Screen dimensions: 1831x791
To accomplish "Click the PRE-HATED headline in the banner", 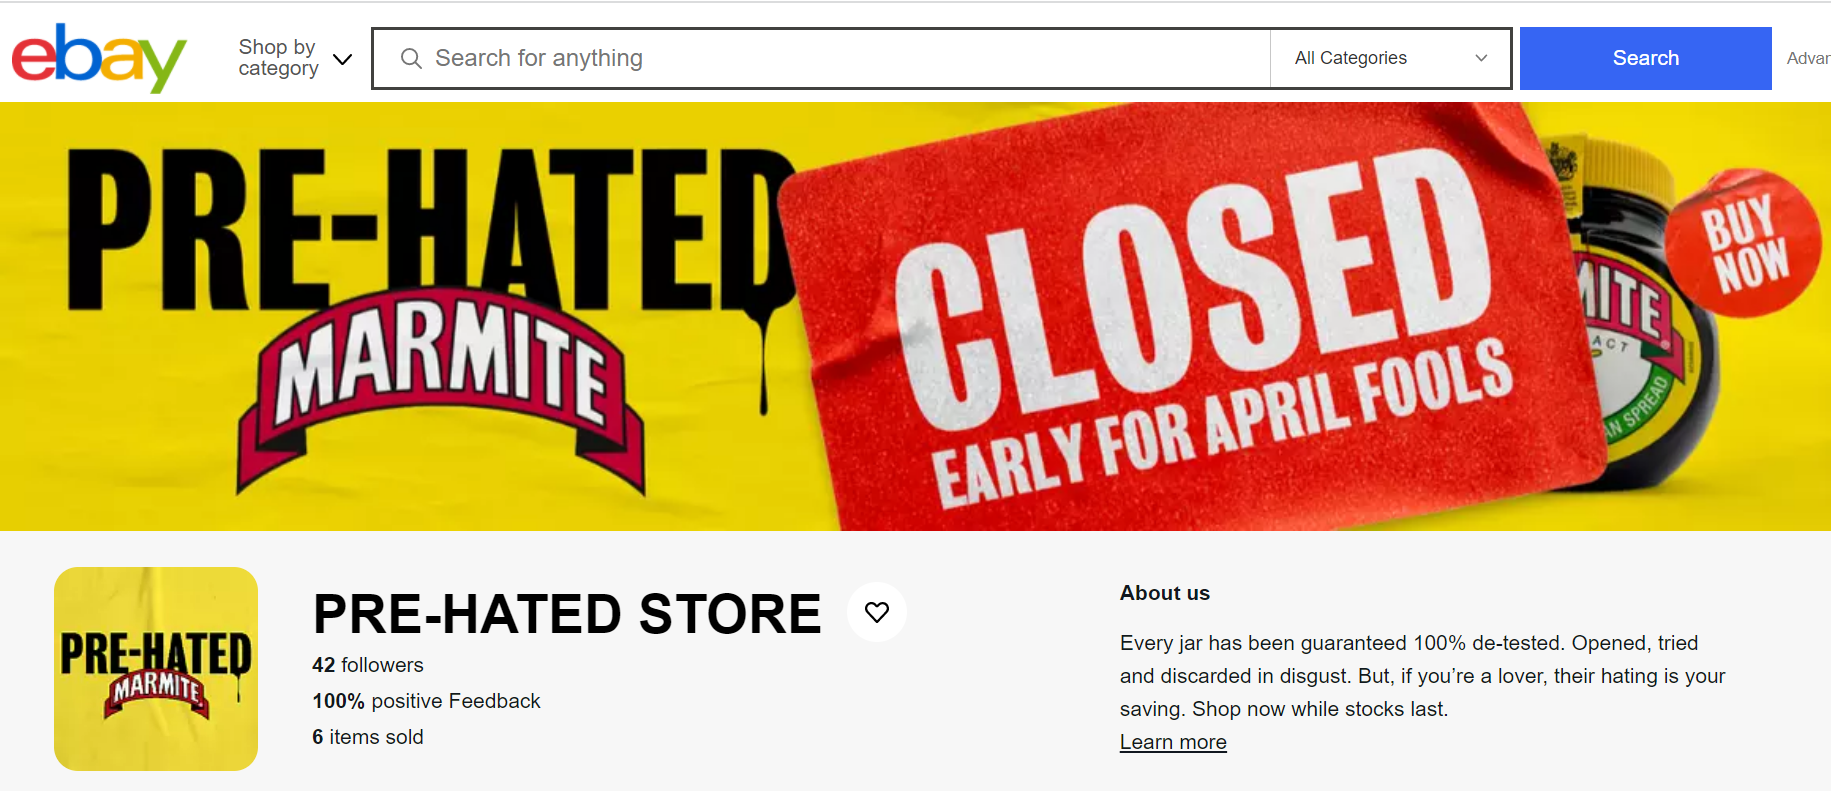I will (x=430, y=228).
